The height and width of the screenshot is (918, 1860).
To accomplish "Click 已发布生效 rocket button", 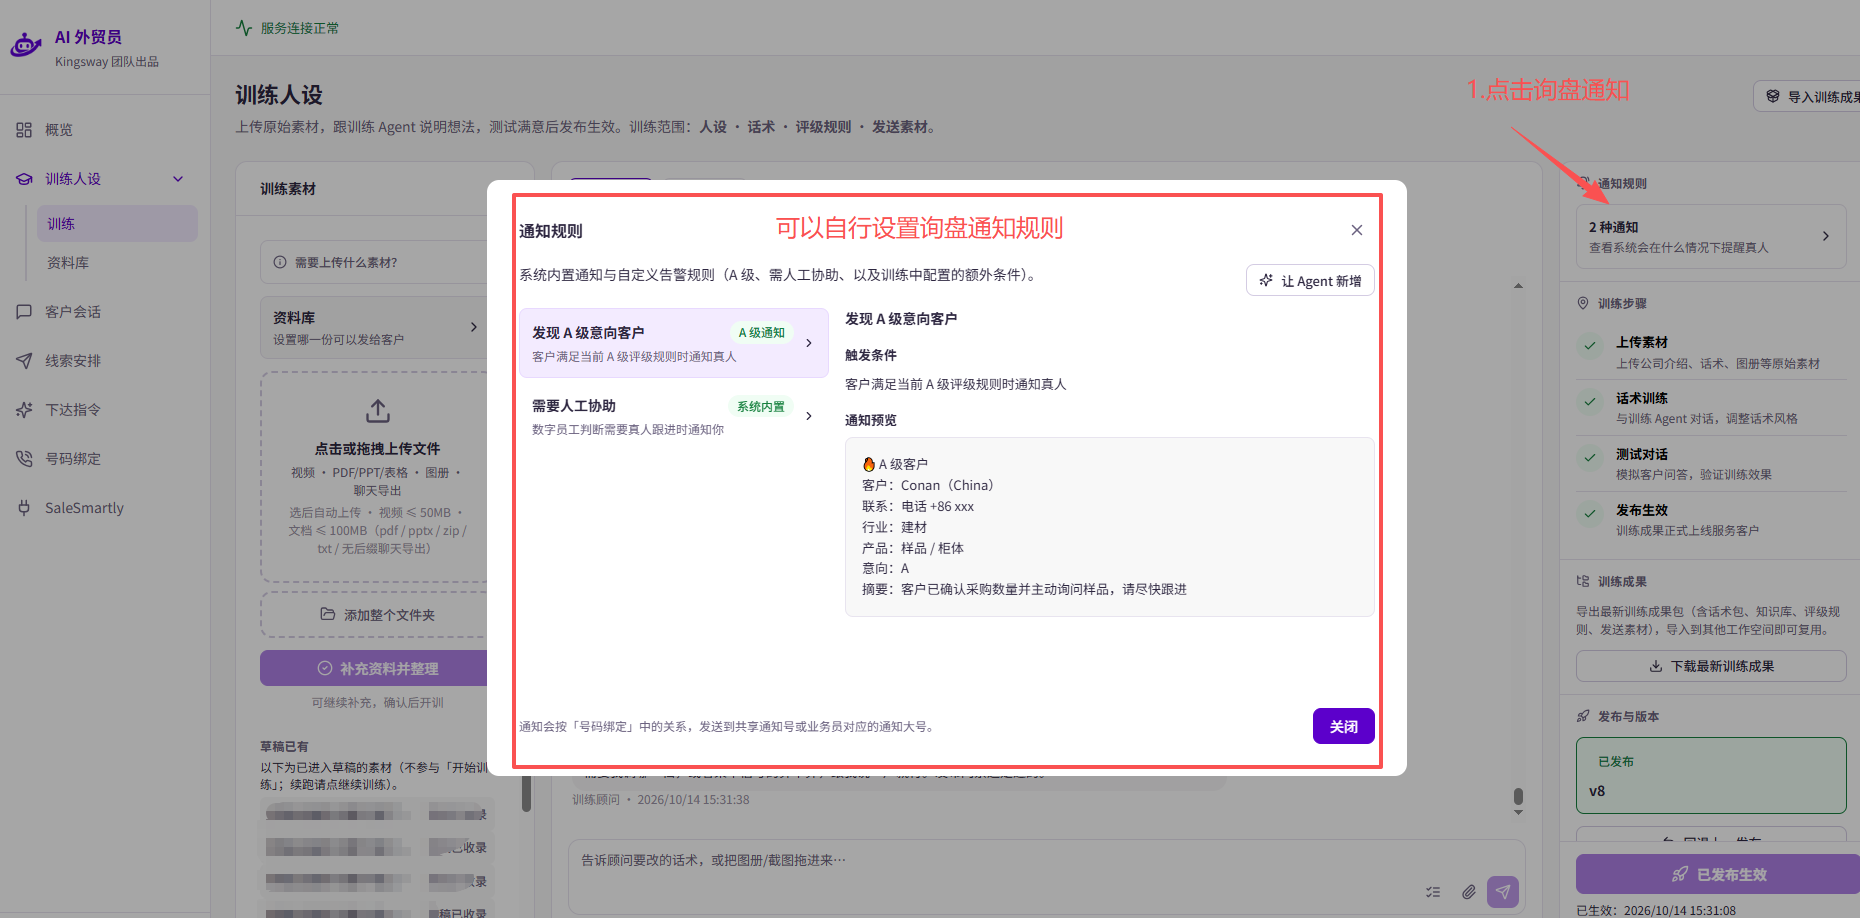I will [x=1718, y=874].
